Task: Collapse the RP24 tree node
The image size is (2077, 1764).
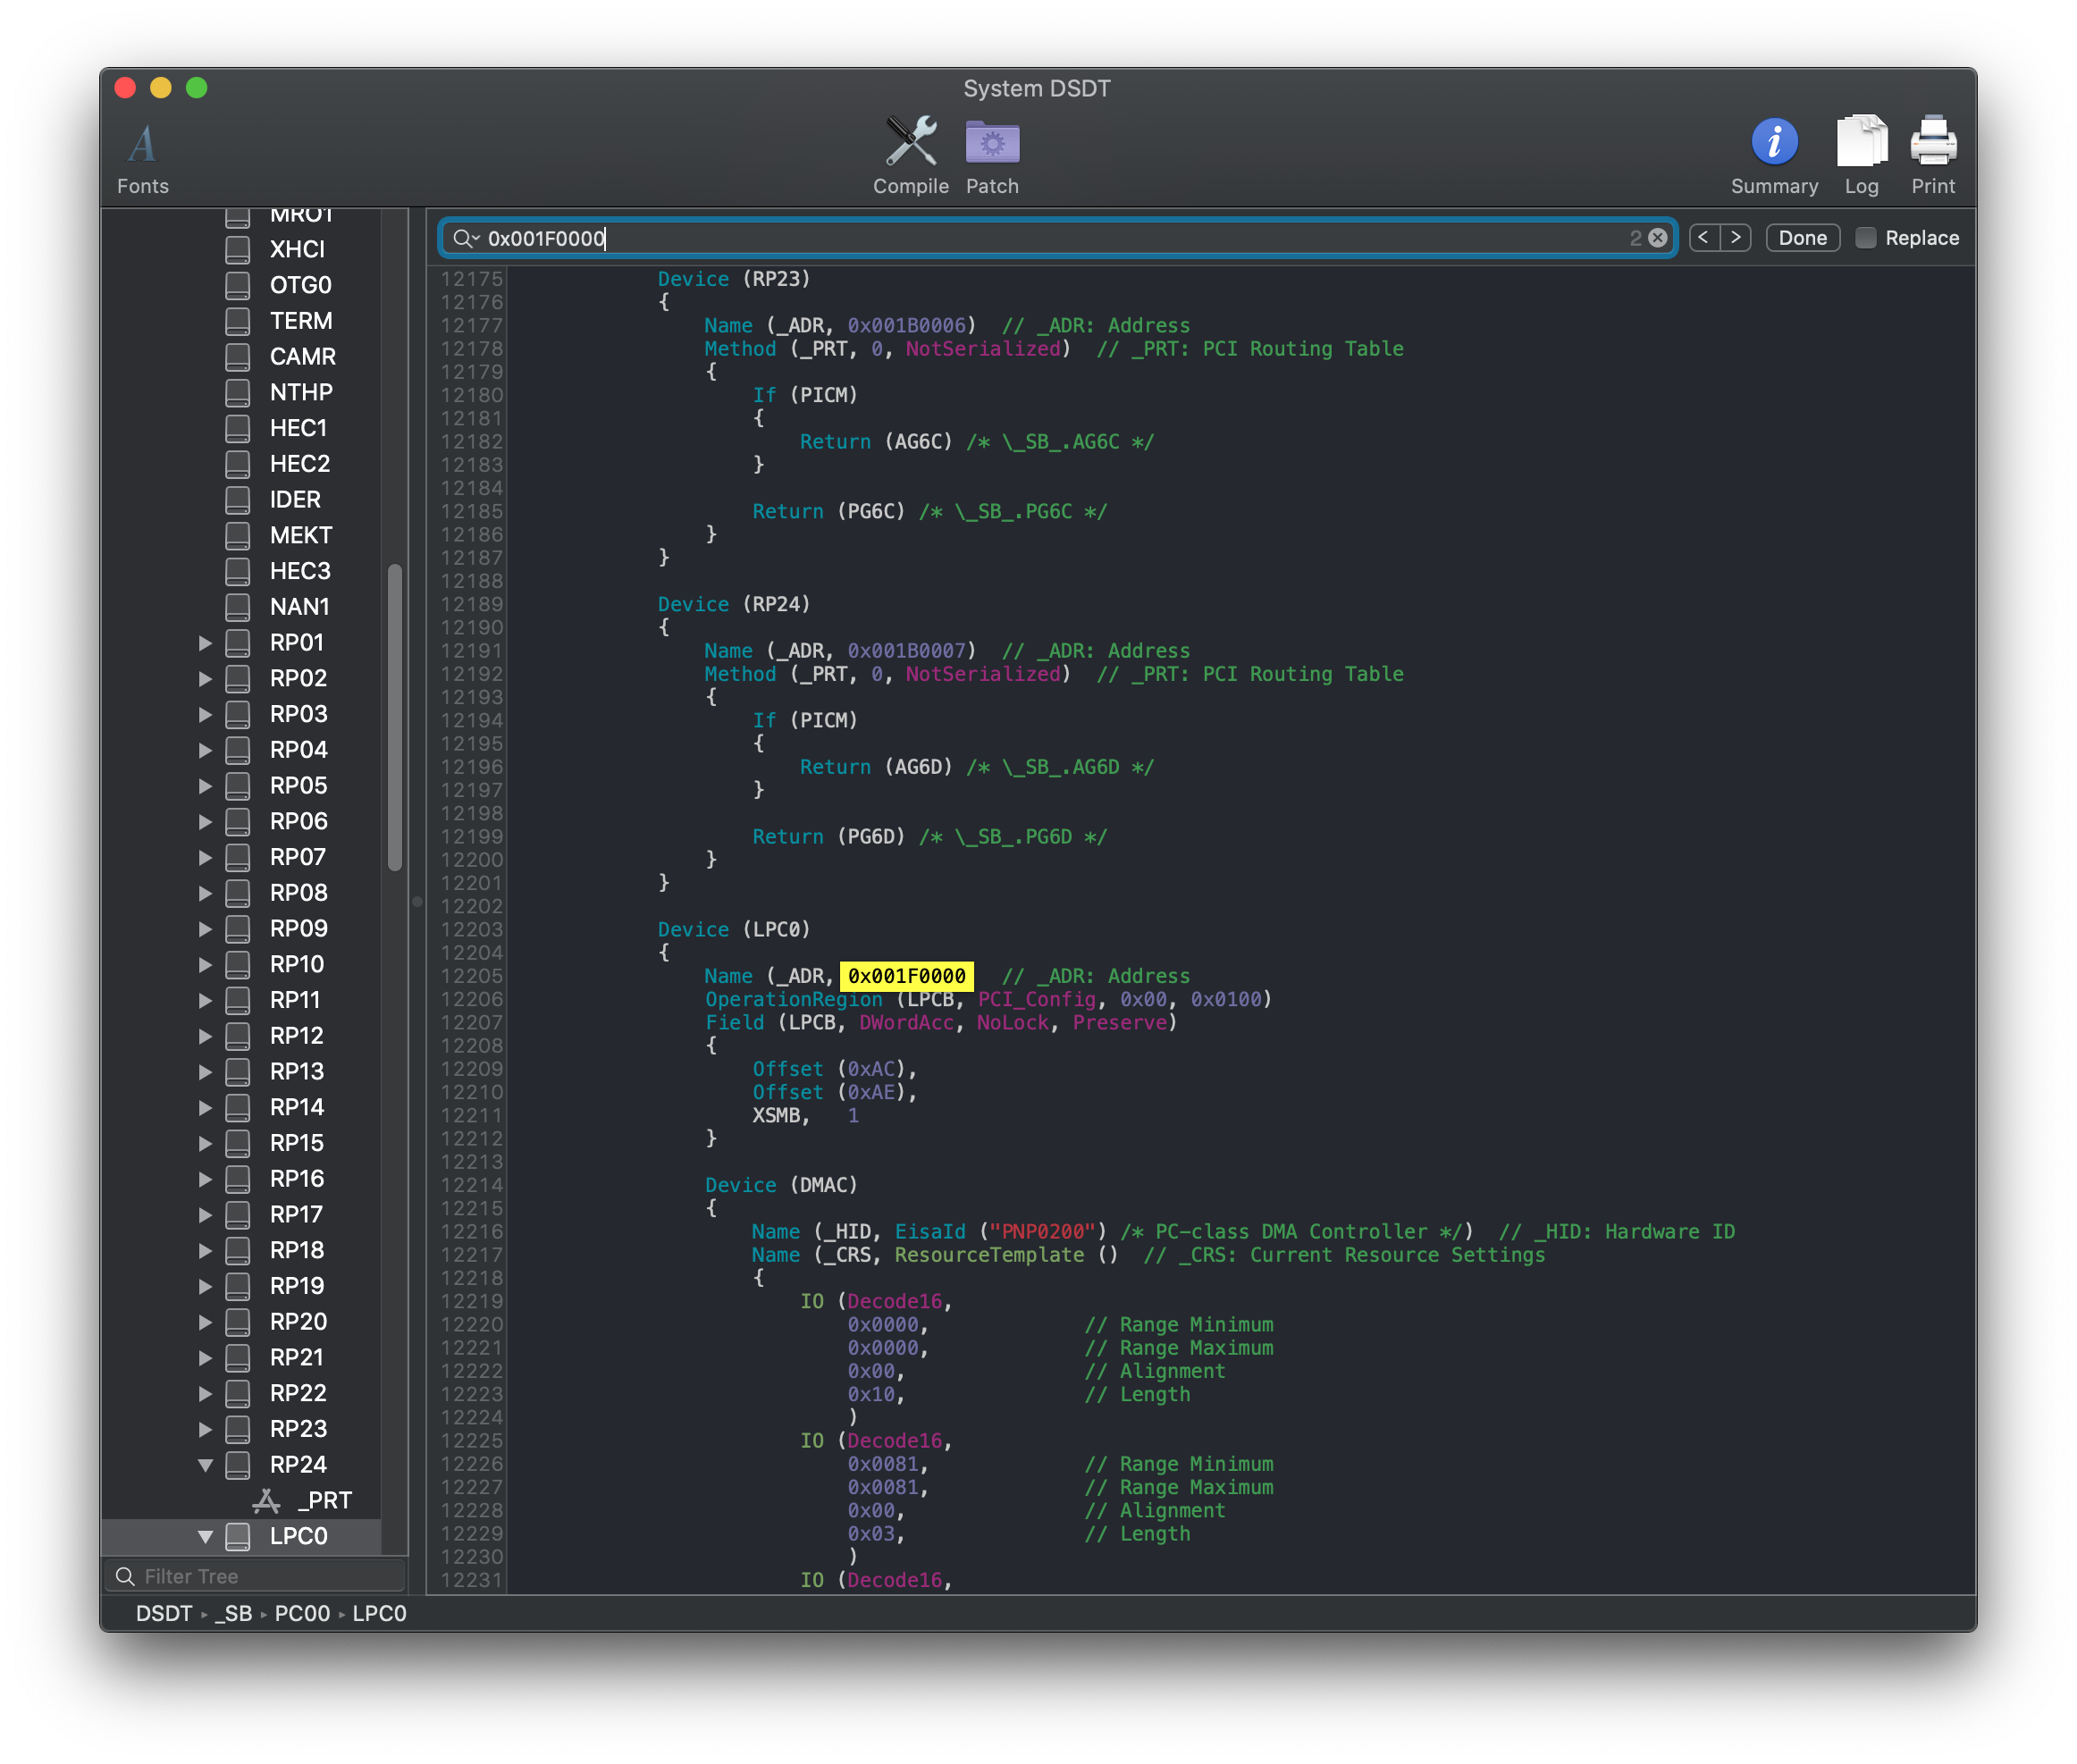Action: 205,1465
